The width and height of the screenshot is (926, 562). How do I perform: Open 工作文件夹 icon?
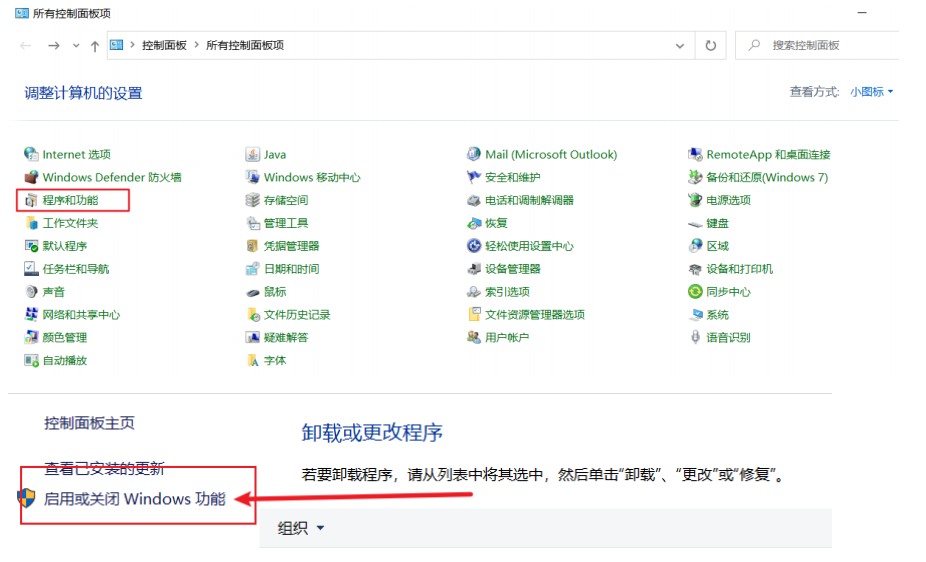(x=31, y=223)
